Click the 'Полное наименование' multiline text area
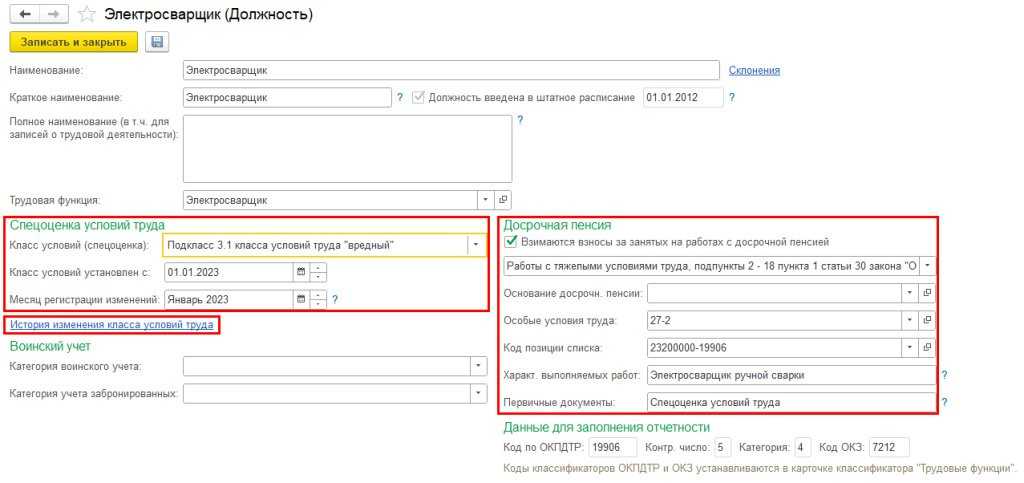 (347, 149)
